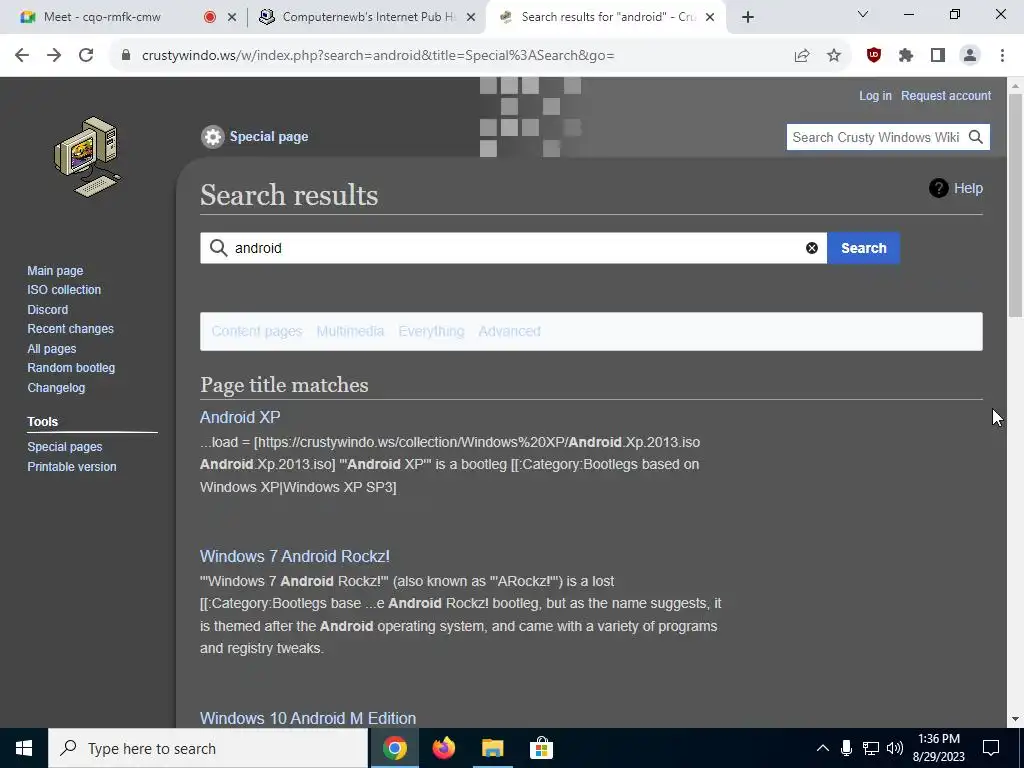Image resolution: width=1024 pixels, height=768 pixels.
Task: Click the android search query field
Action: (x=513, y=248)
